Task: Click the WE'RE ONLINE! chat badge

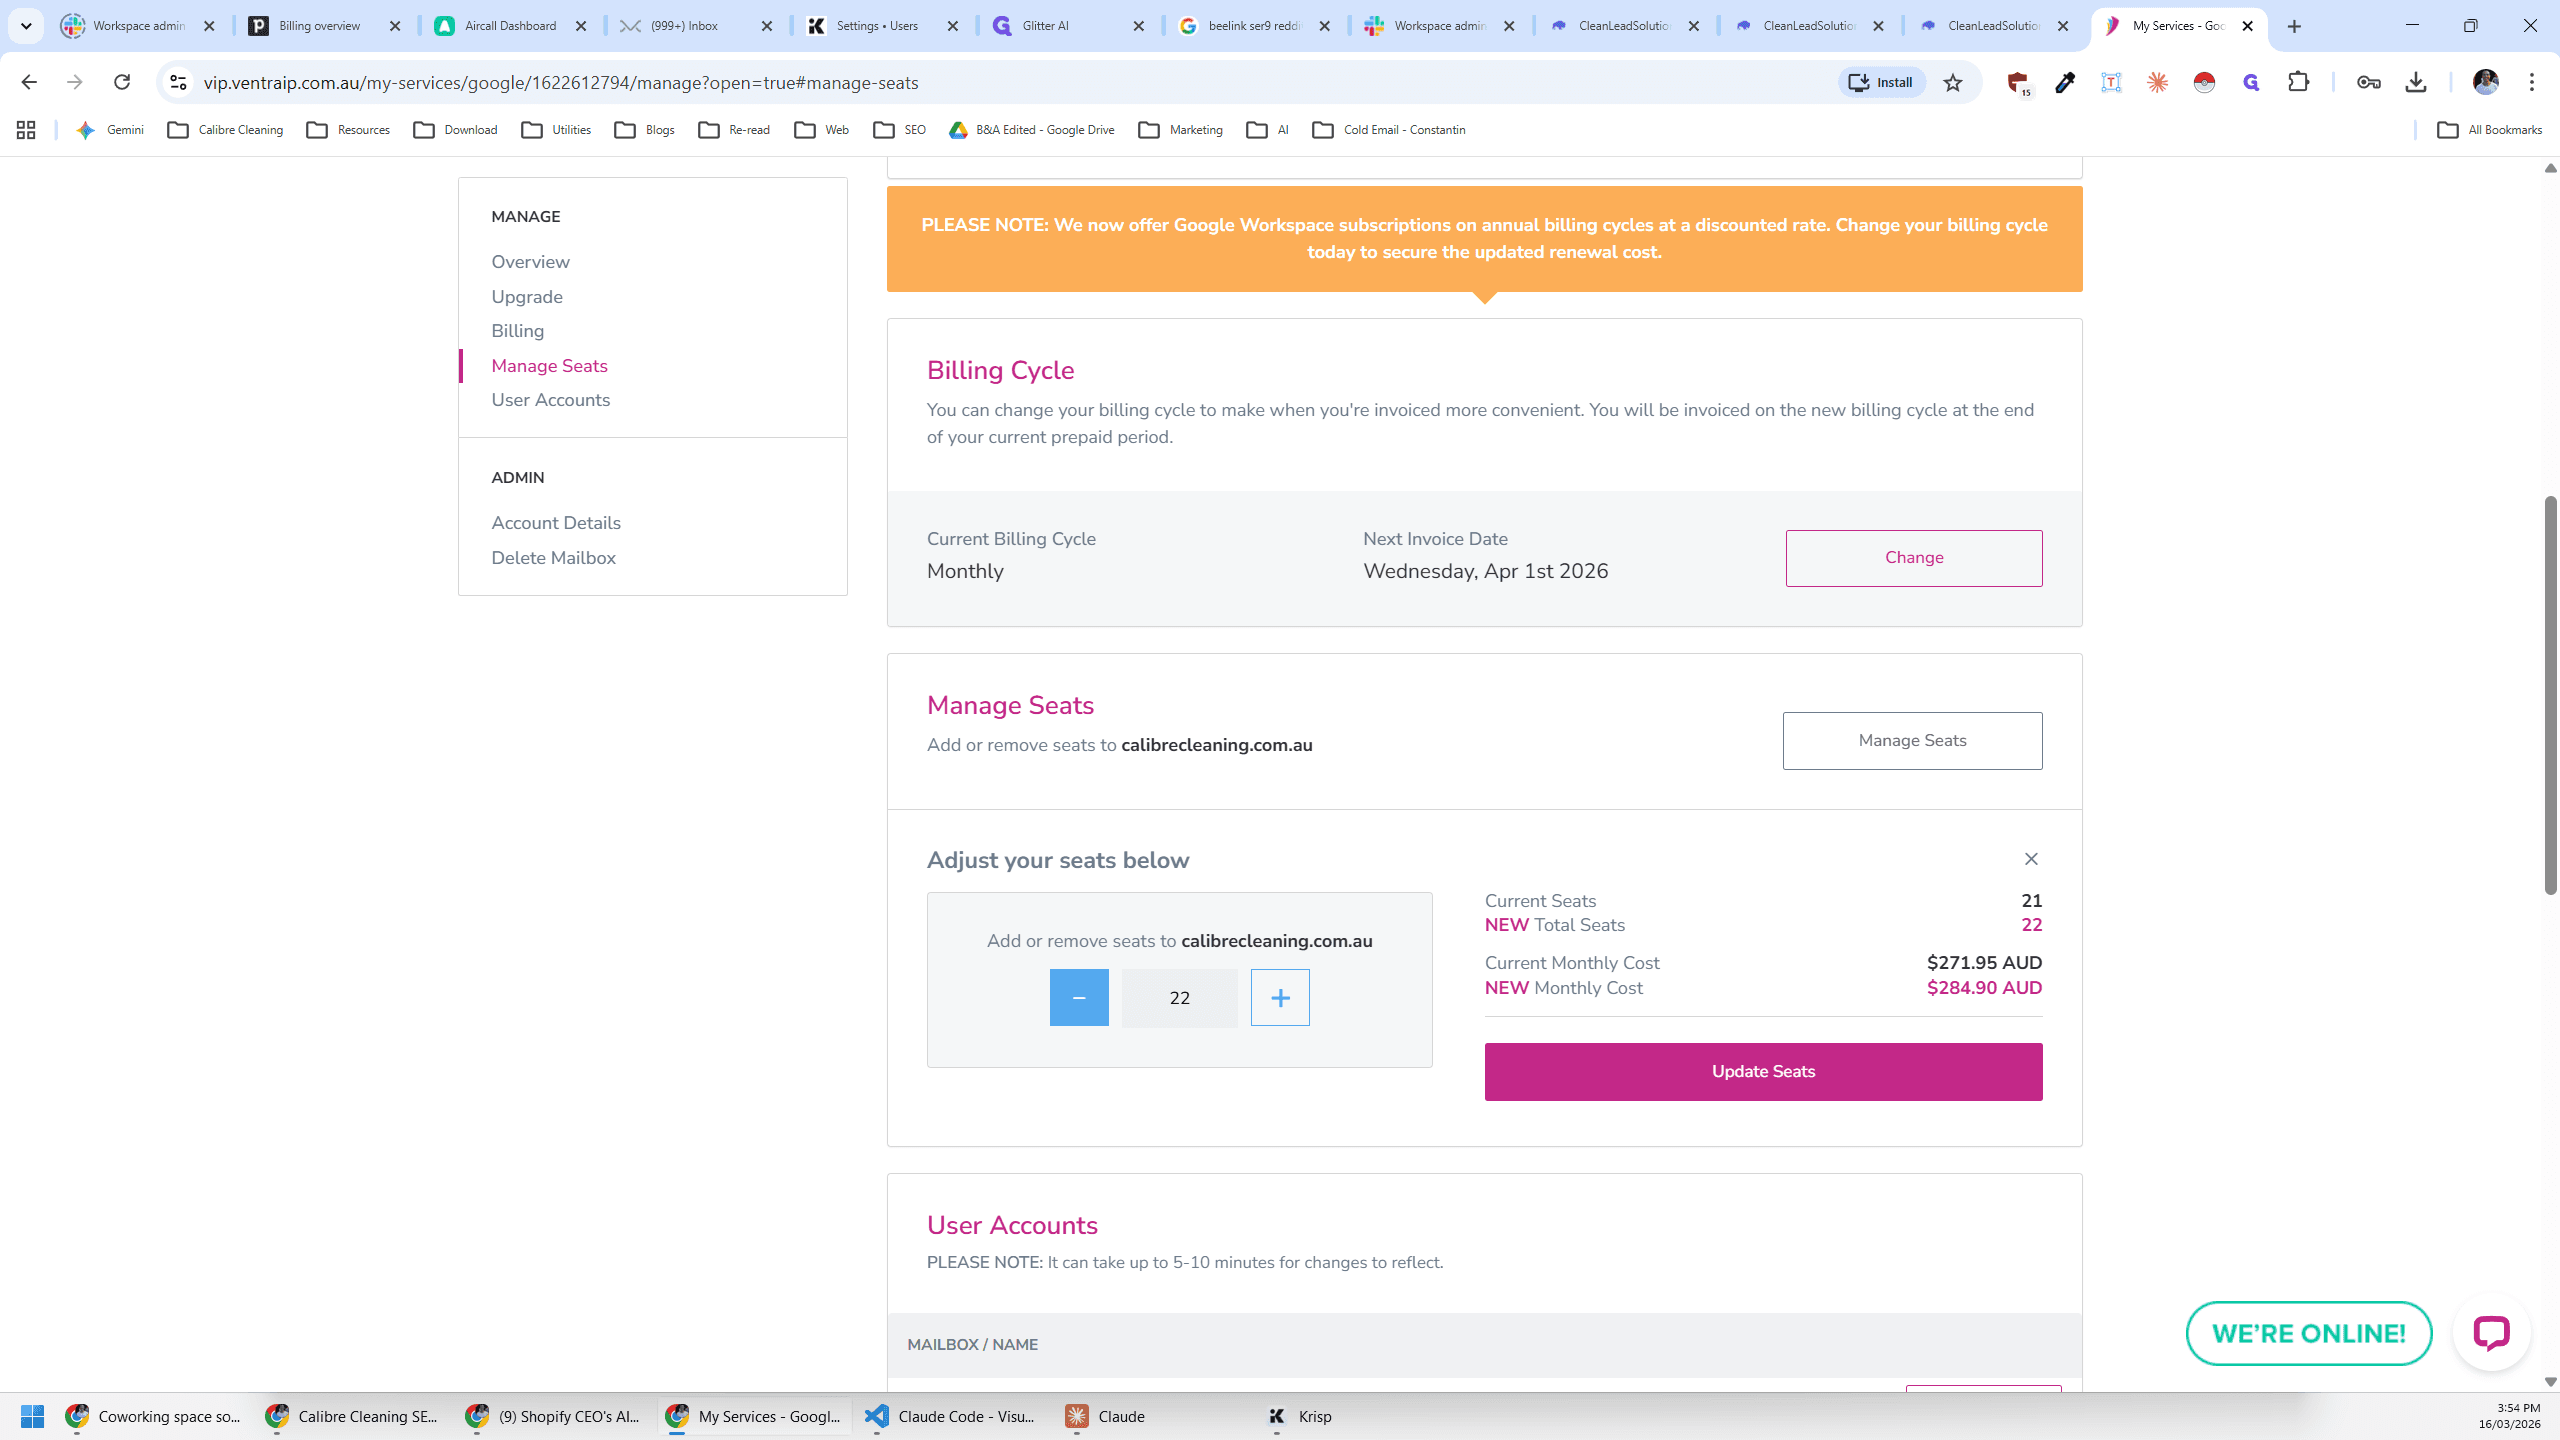Action: click(2309, 1333)
